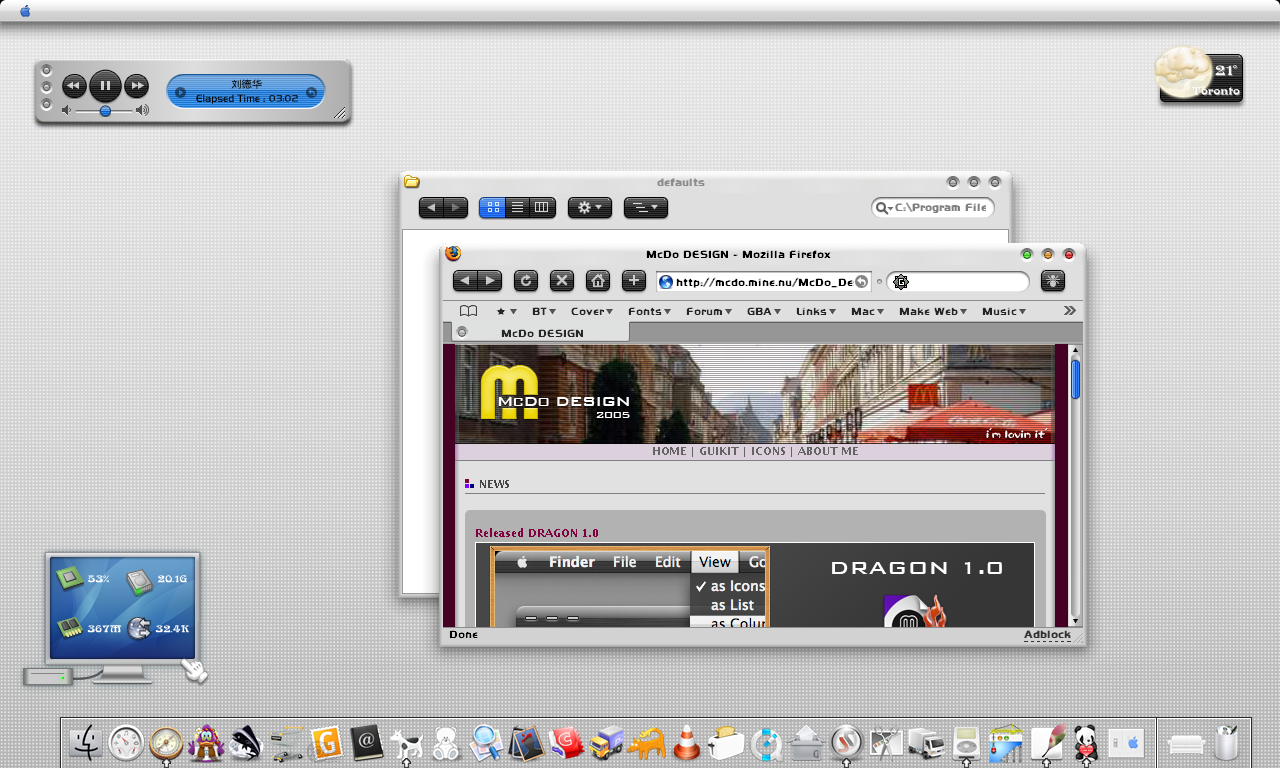This screenshot has height=768, width=1280.
Task: Open the Apple menu in the top bar
Action: coord(25,11)
